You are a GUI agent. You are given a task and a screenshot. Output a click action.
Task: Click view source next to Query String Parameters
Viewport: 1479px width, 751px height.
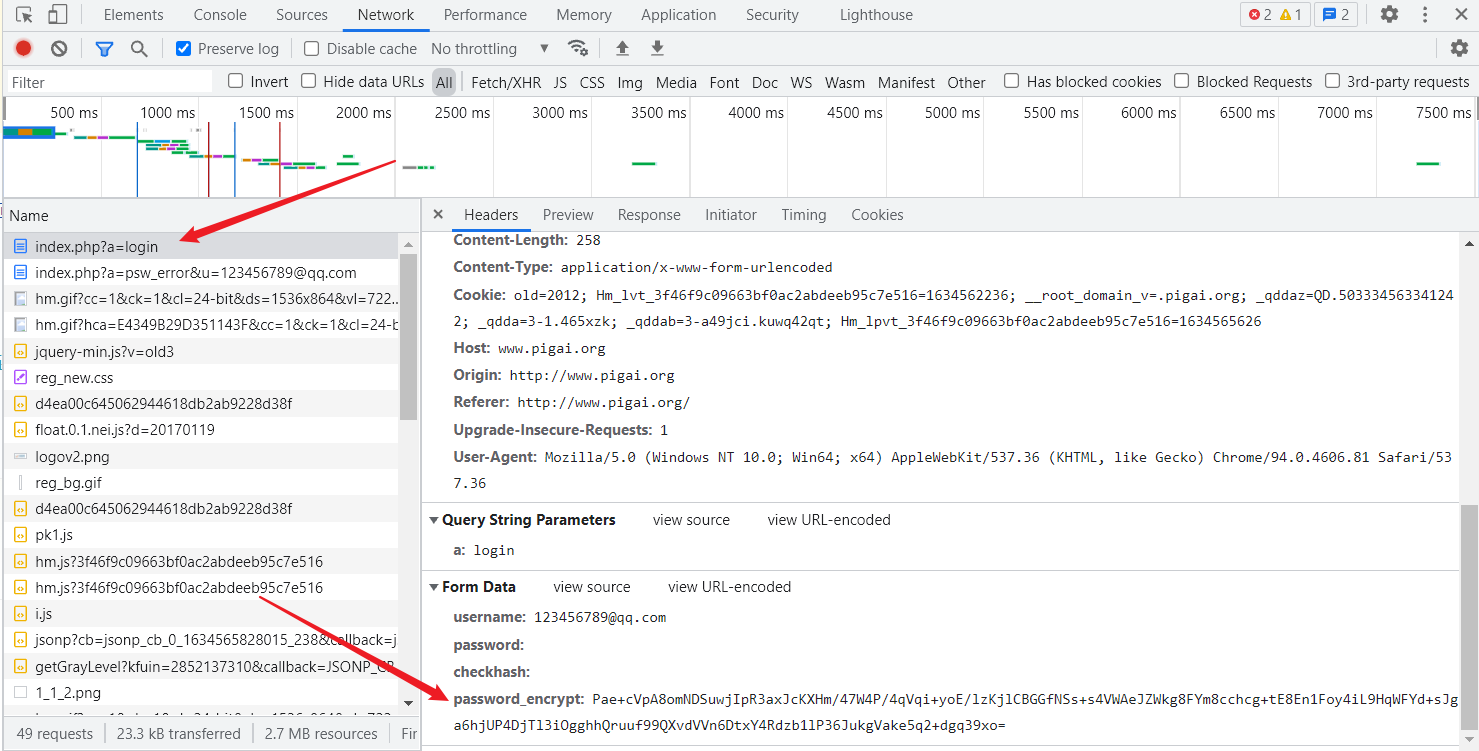691,519
